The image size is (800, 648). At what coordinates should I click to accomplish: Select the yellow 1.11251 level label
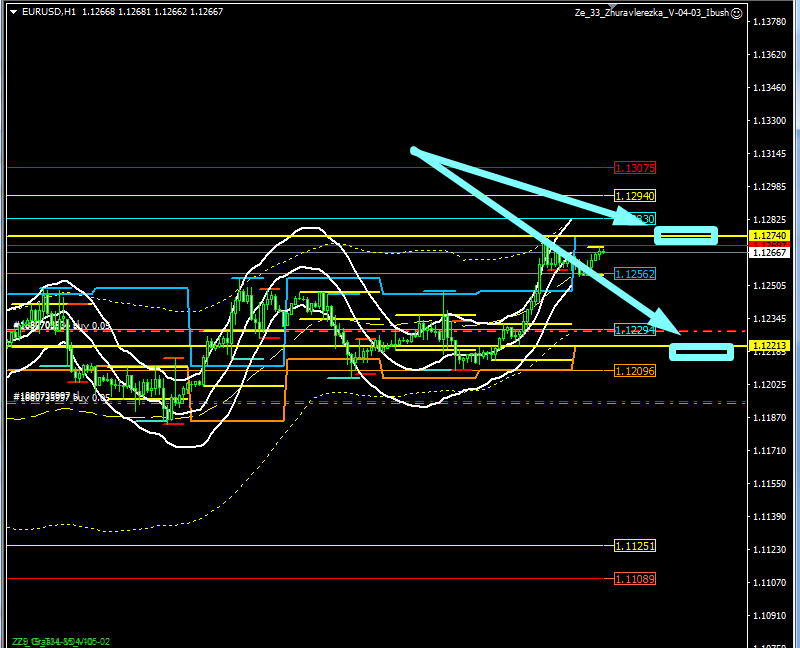coord(635,546)
